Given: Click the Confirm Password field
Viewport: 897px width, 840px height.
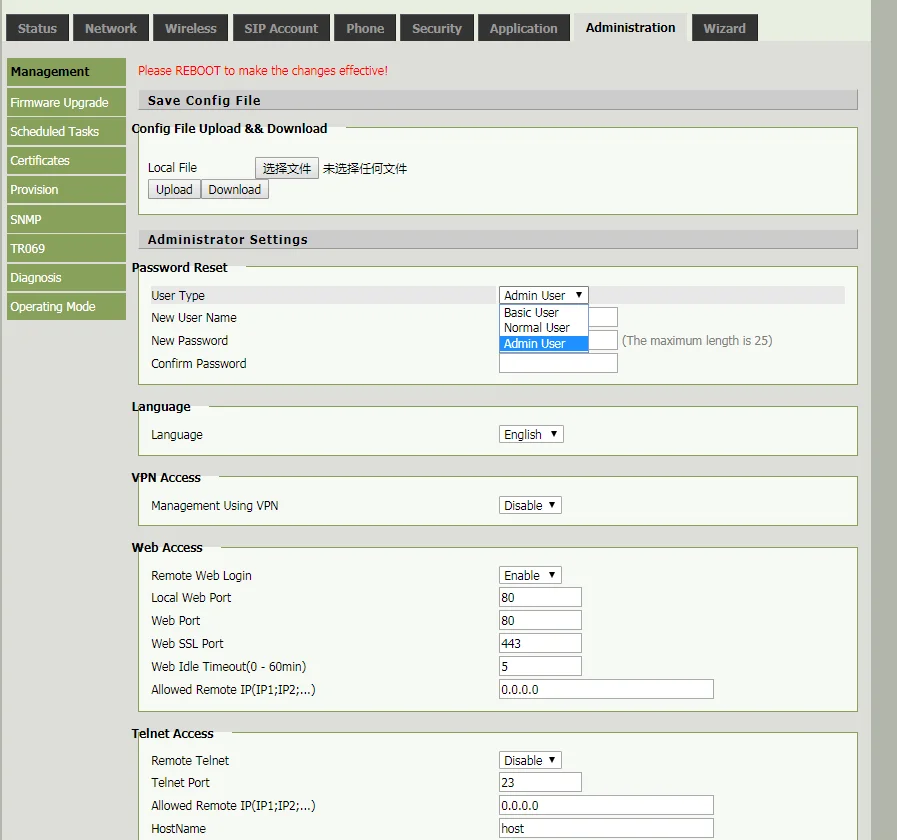Looking at the screenshot, I should click(558, 363).
